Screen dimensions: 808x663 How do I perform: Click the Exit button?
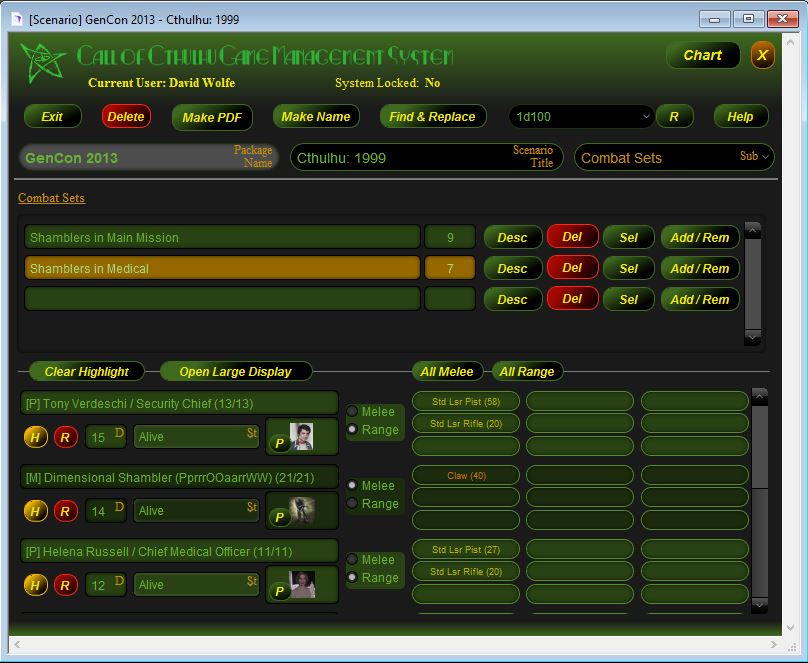pos(53,116)
